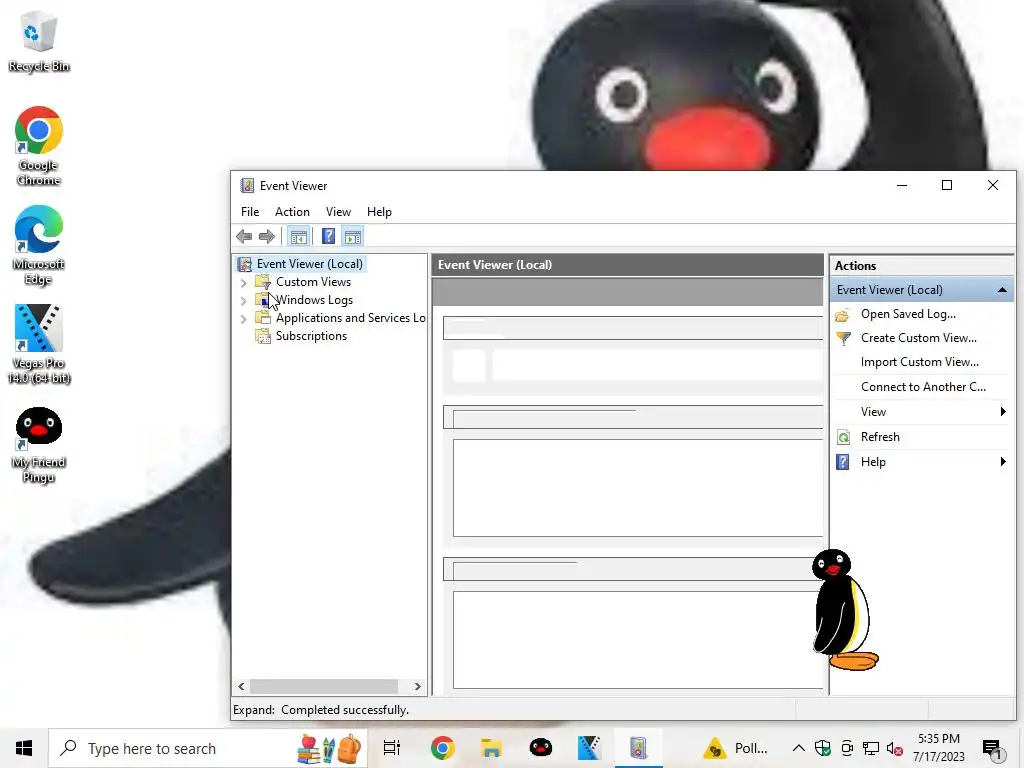Click the Forward arrow in Event Viewer toolbar
The width and height of the screenshot is (1024, 768).
tap(266, 236)
